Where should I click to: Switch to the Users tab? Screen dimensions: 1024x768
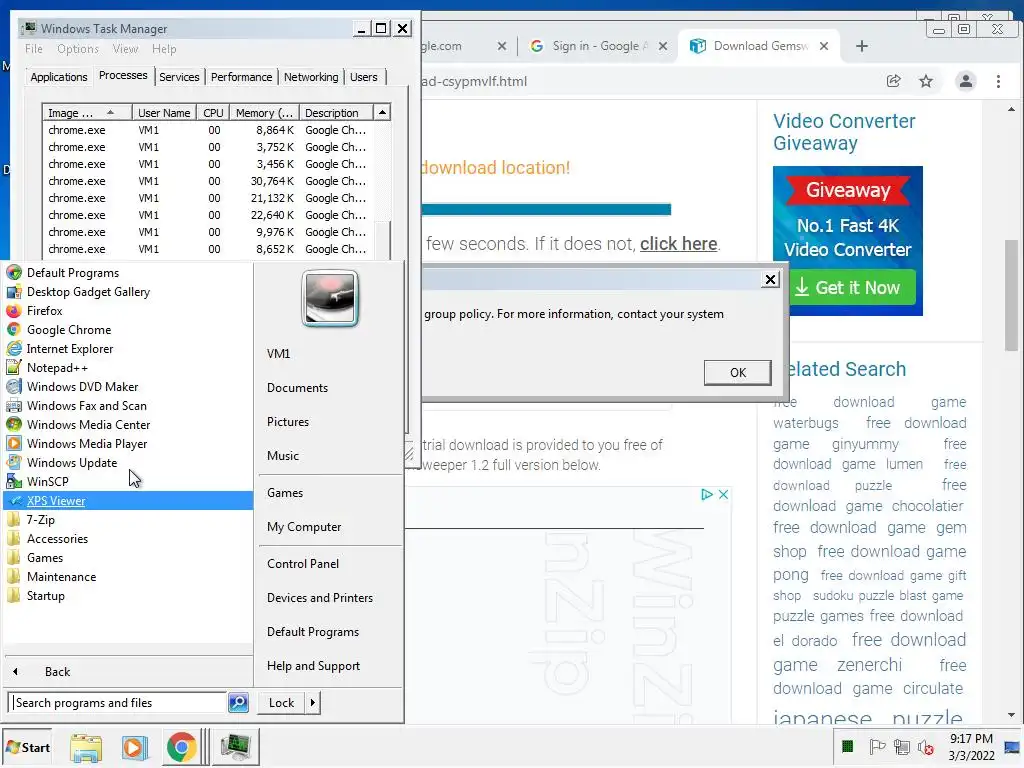[363, 77]
